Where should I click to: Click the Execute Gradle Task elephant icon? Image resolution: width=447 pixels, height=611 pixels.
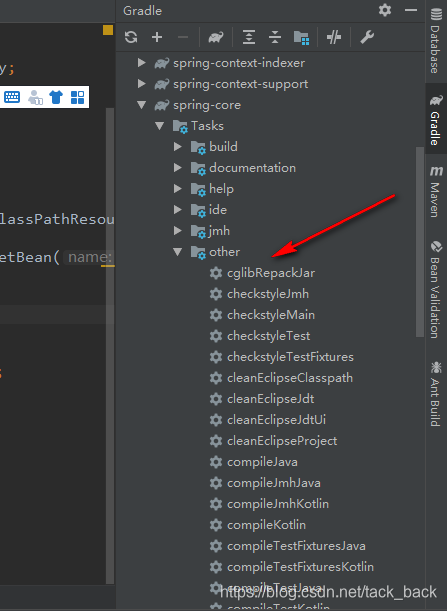click(x=216, y=37)
